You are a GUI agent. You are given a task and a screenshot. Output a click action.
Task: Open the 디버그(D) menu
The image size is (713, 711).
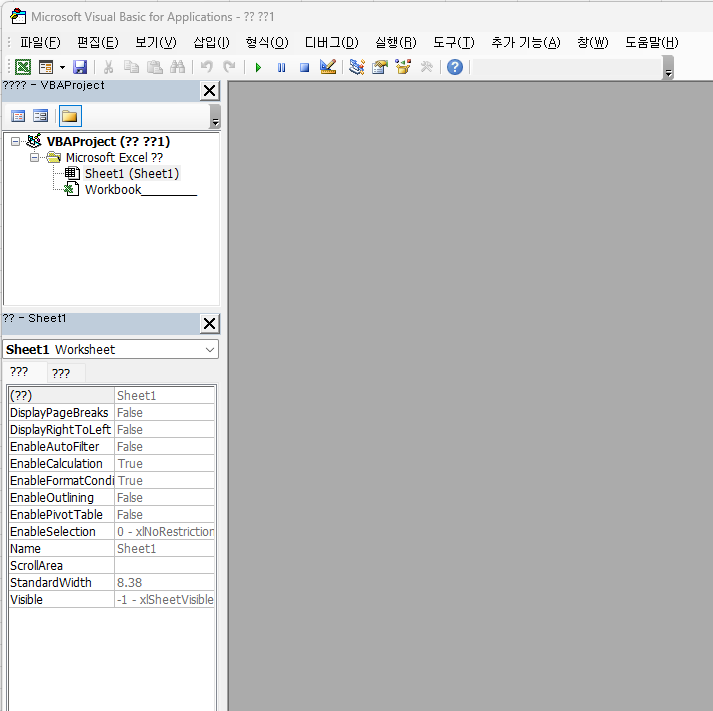[331, 43]
